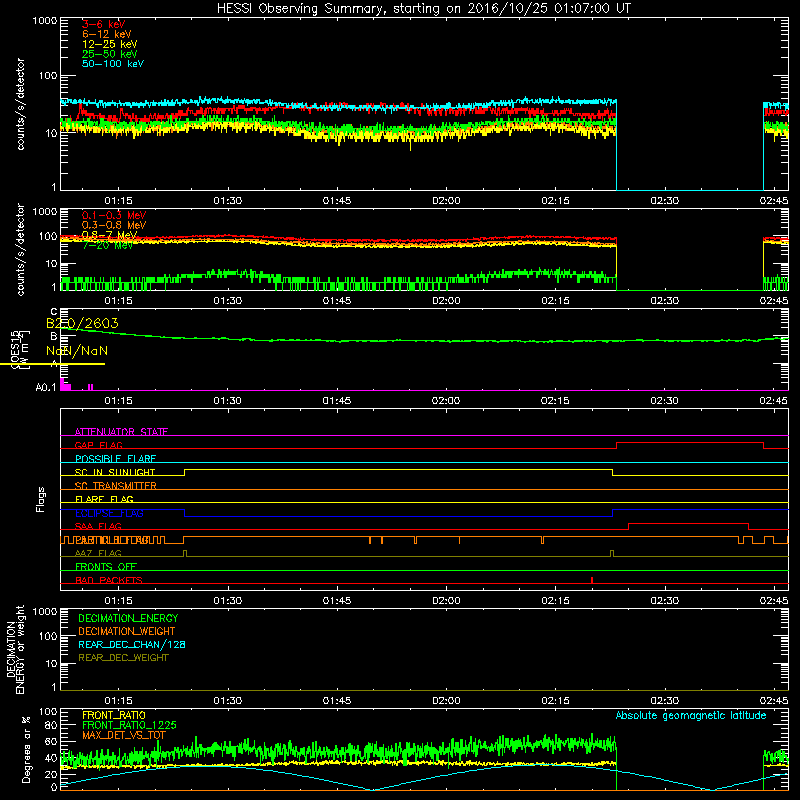Click the NaN/NaN annotation in GOES panel
This screenshot has width=800, height=800.
pos(77,351)
